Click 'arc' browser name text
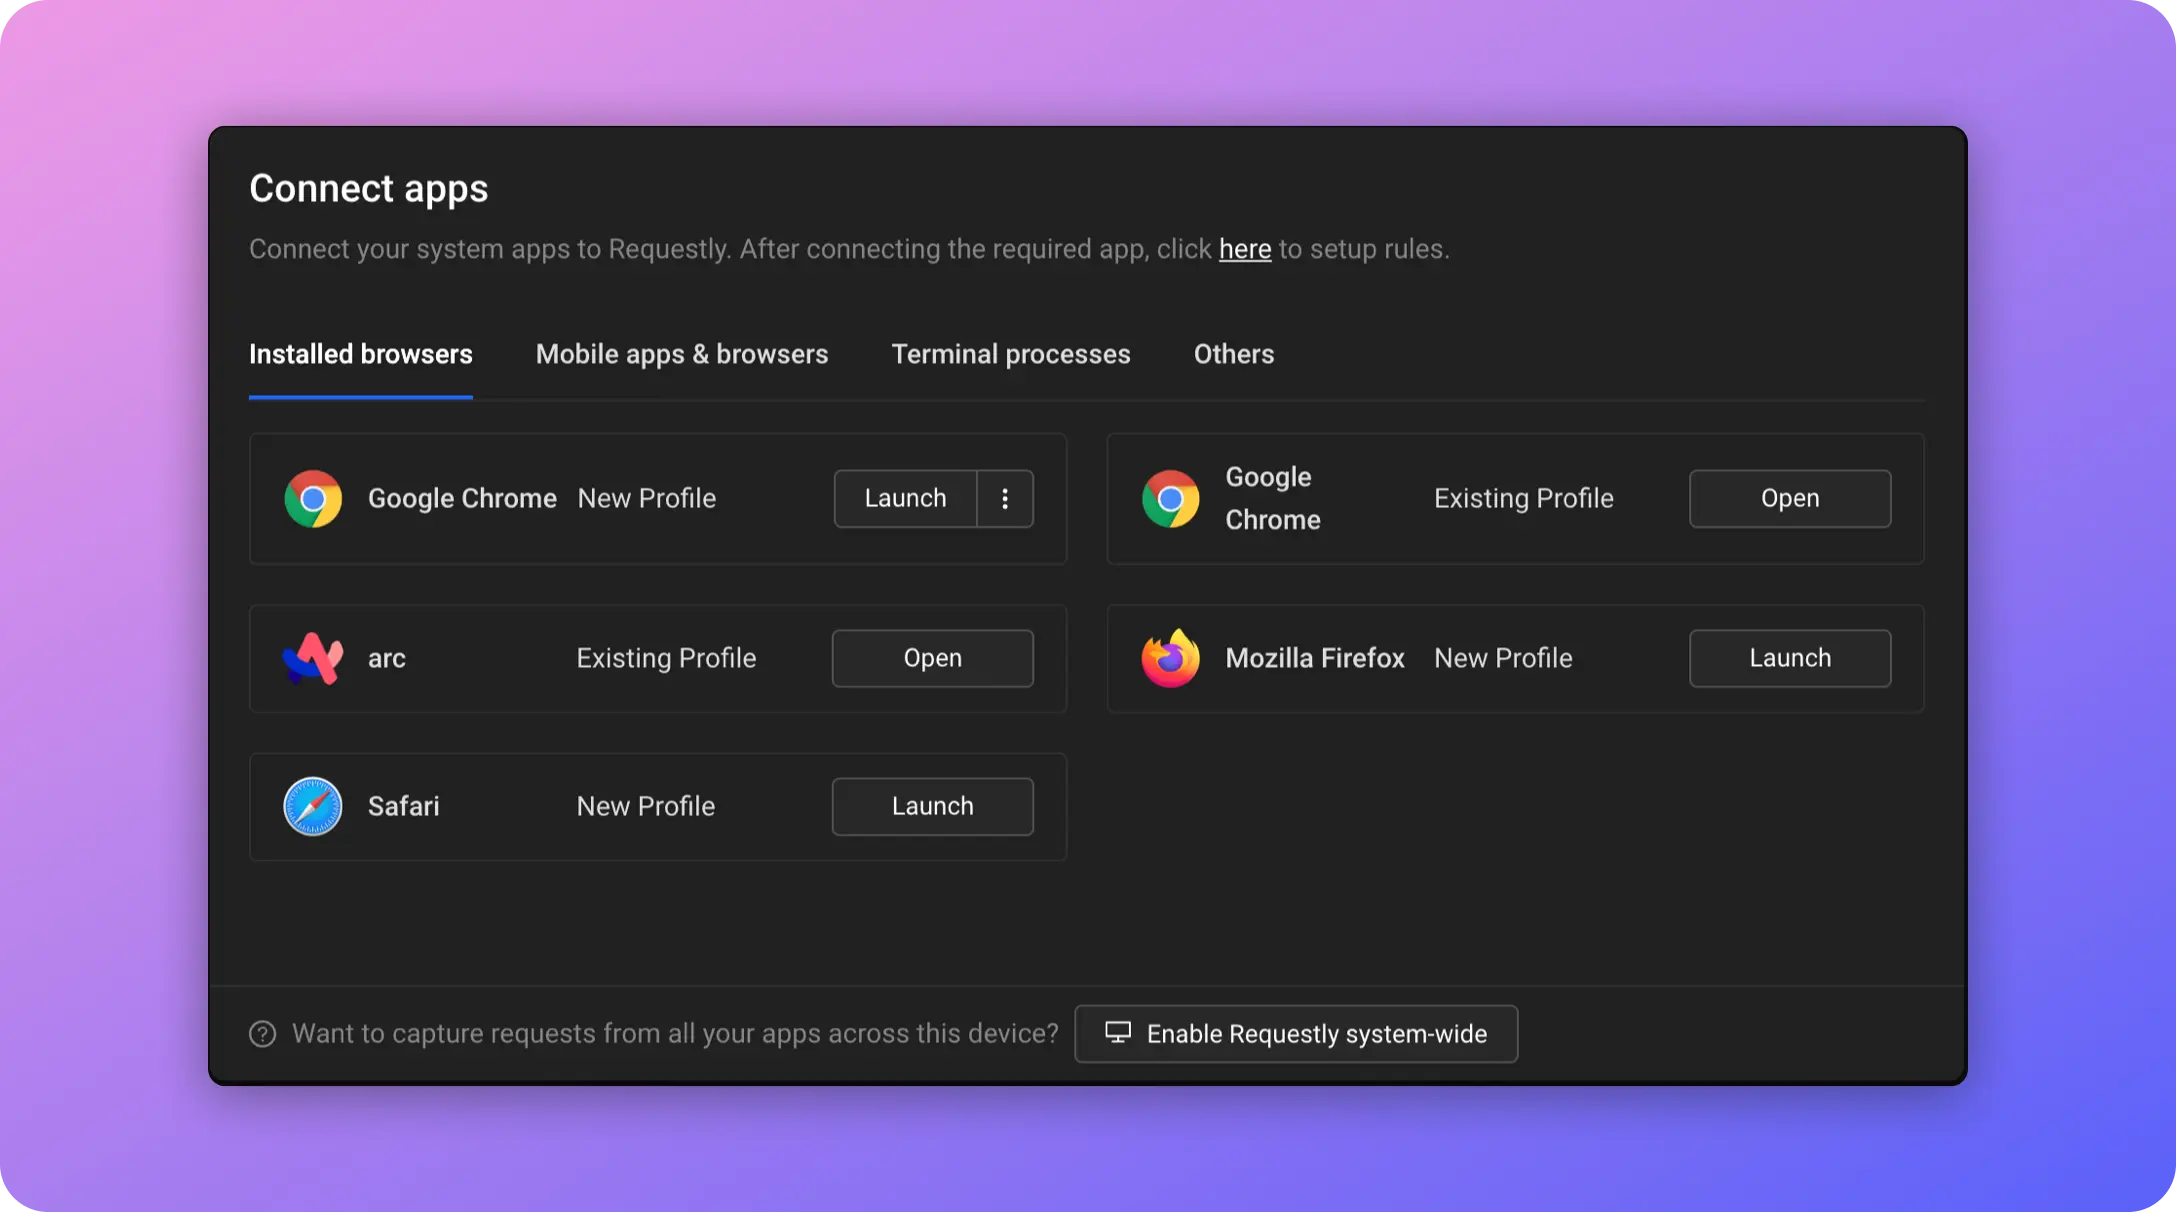2176x1212 pixels. coord(387,658)
